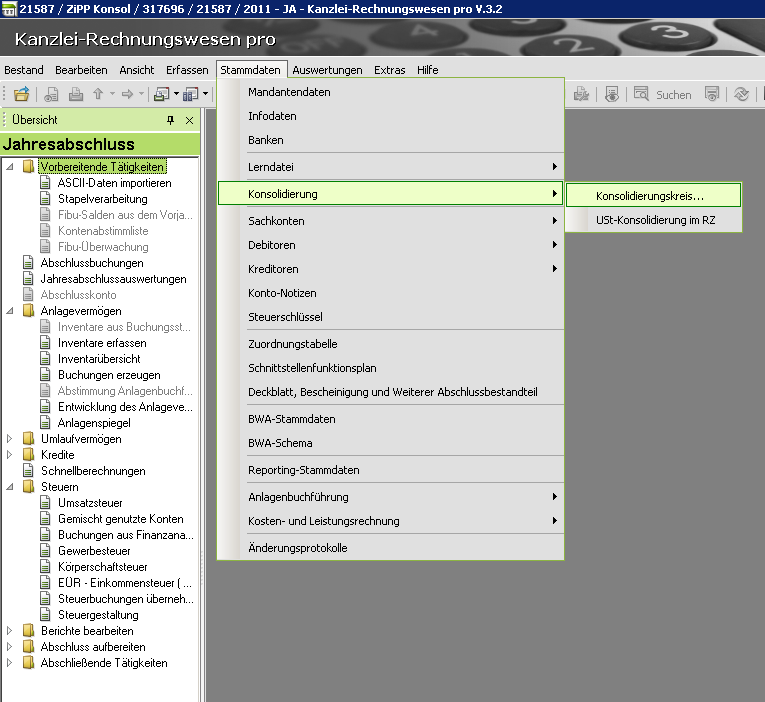This screenshot has height=702, width=765.
Task: Open the dropdown arrow beside the right arrow
Action: 141,94
